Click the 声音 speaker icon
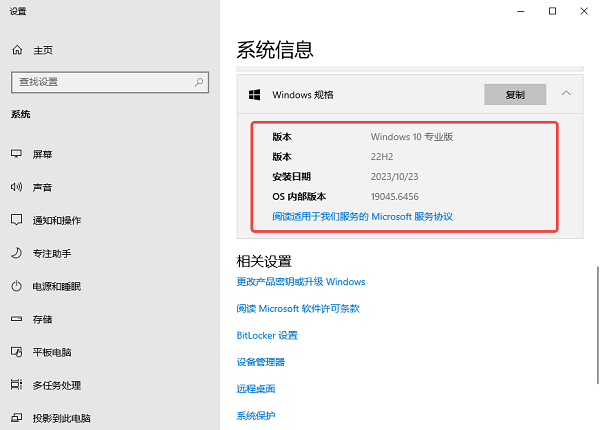Image resolution: width=600 pixels, height=430 pixels. [x=16, y=187]
